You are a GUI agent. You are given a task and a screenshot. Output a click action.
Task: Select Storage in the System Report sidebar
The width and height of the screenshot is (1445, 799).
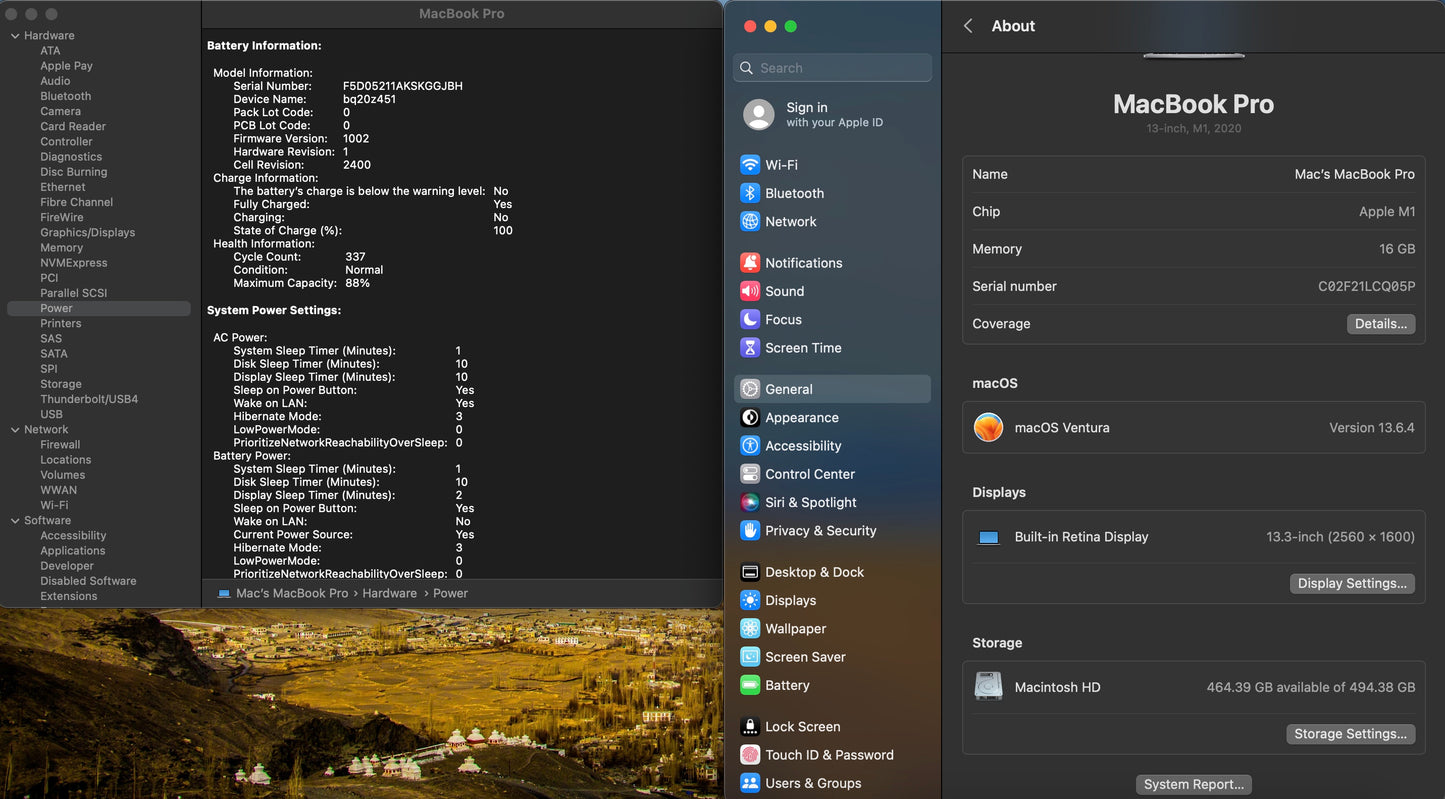pyautogui.click(x=61, y=384)
